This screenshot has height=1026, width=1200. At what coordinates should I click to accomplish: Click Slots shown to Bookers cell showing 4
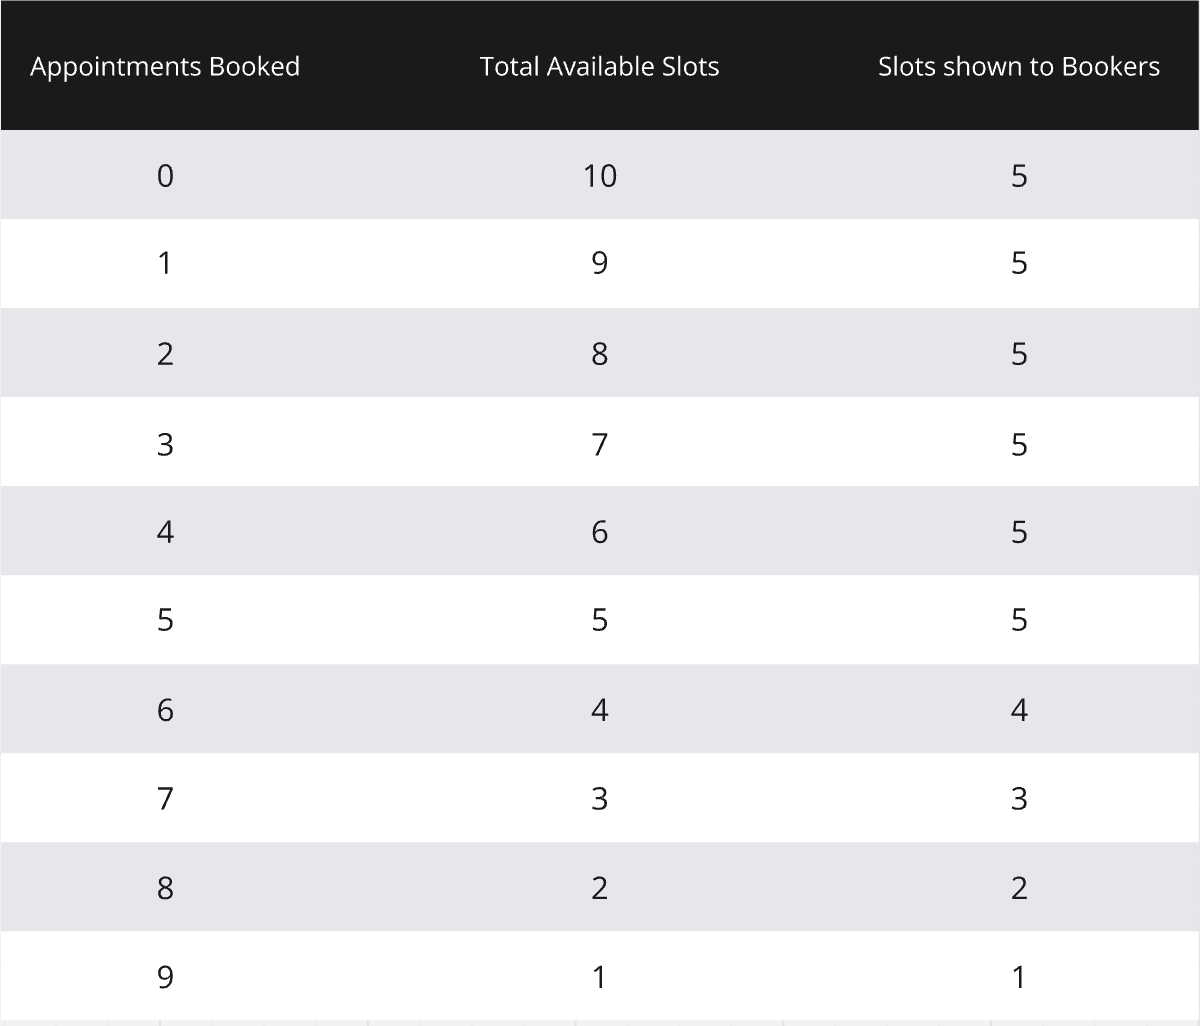tap(1018, 710)
